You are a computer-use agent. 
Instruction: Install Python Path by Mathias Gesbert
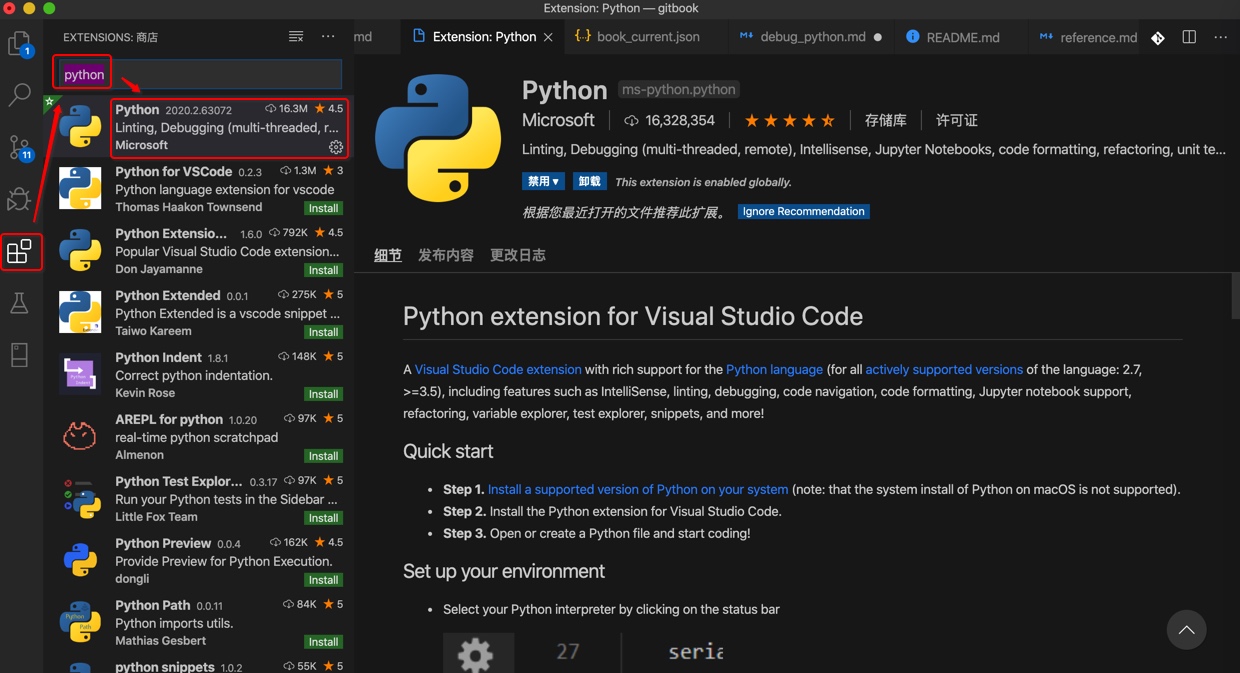pos(323,642)
